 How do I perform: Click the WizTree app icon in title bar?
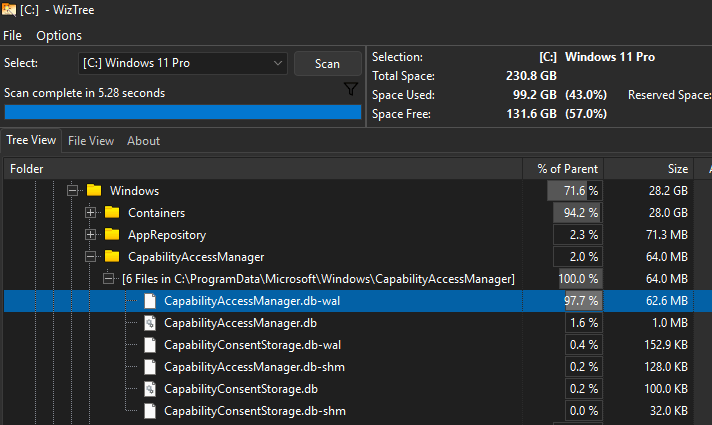point(9,9)
